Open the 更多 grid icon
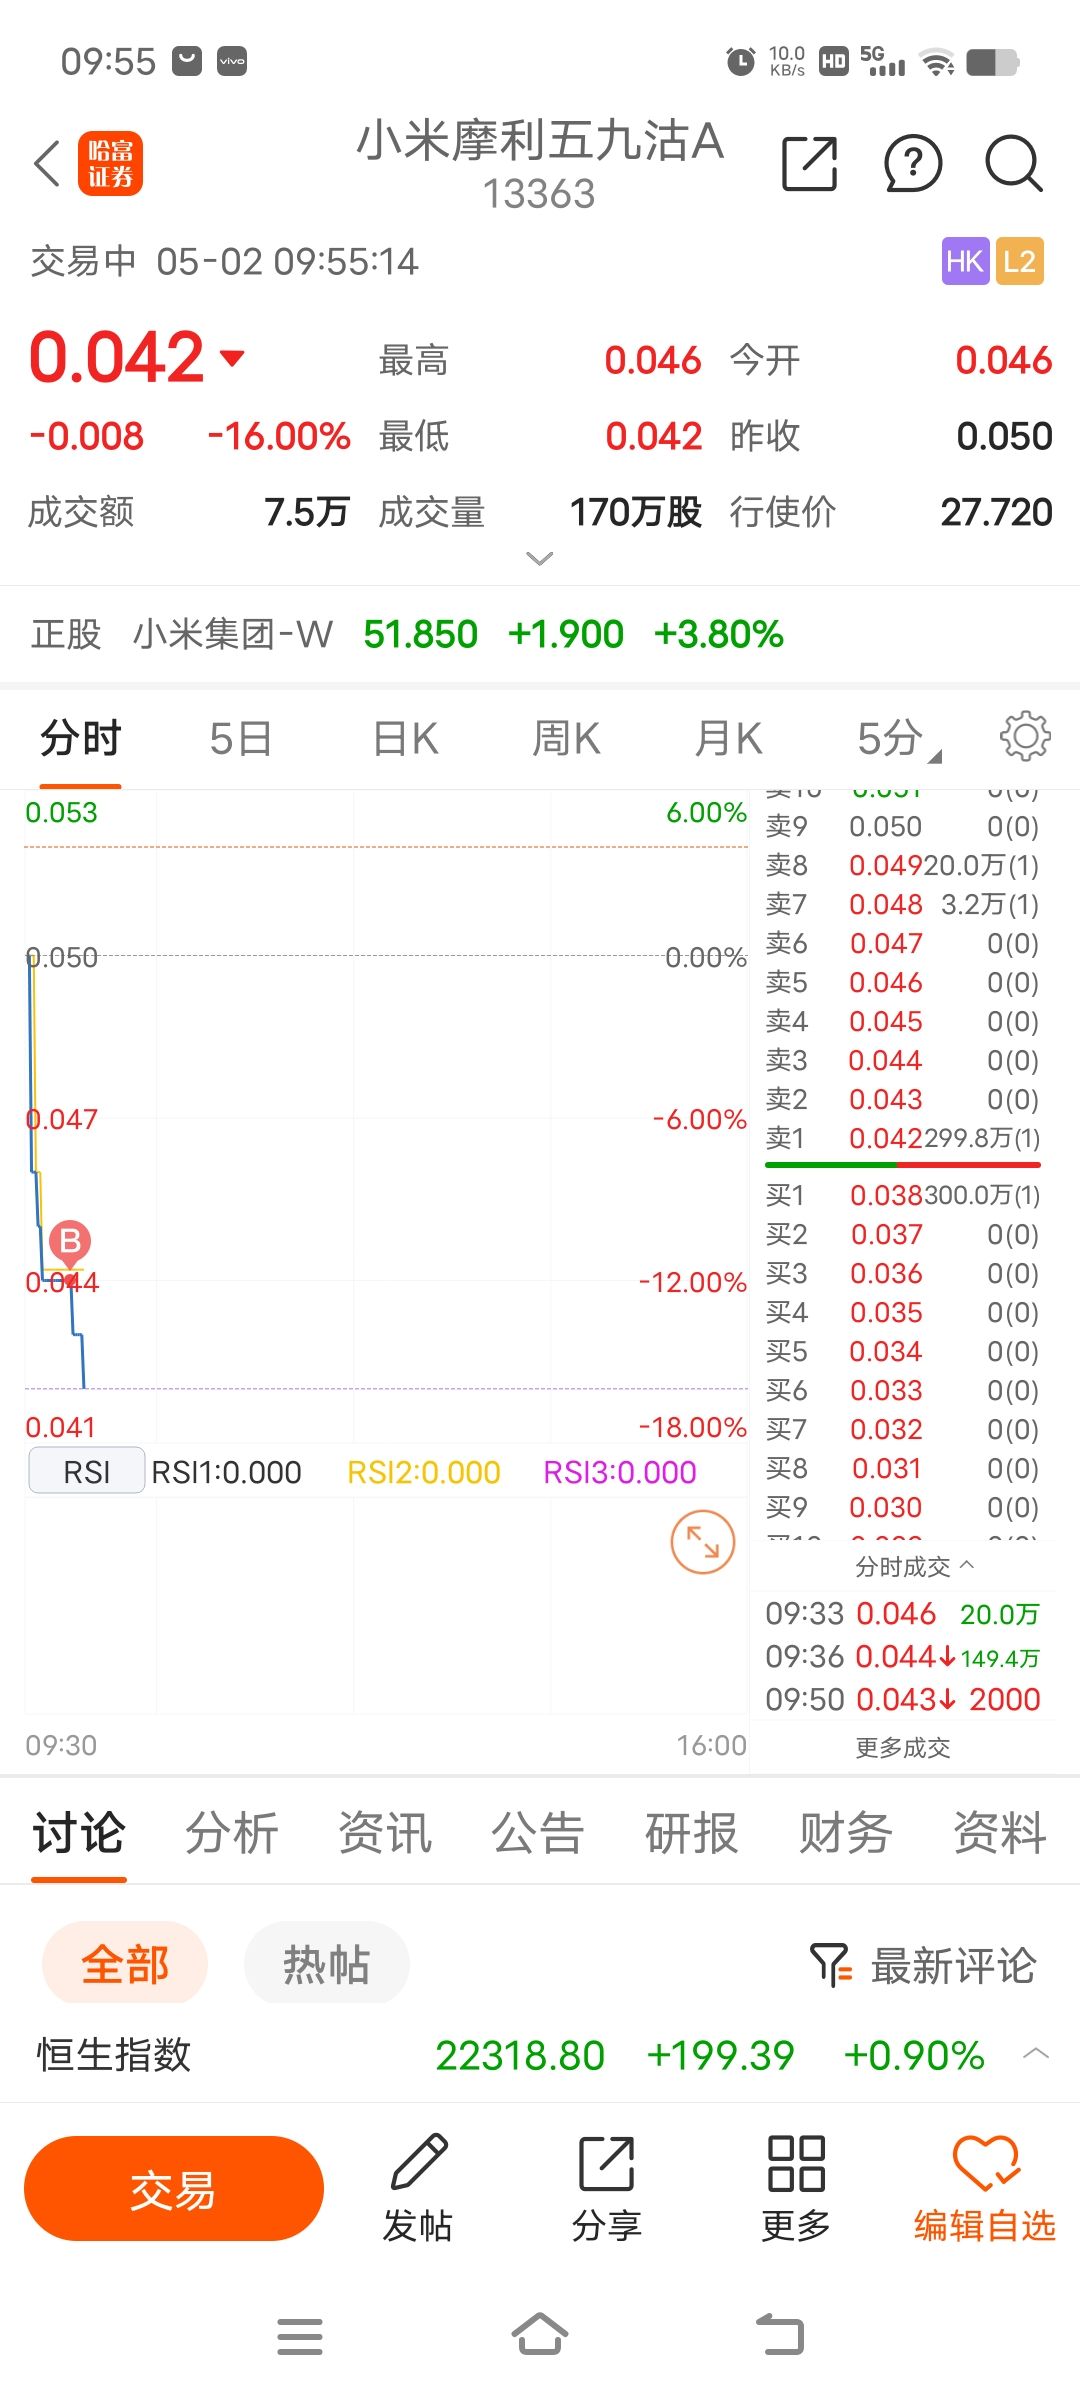Viewport: 1080px width, 2400px height. 796,2166
